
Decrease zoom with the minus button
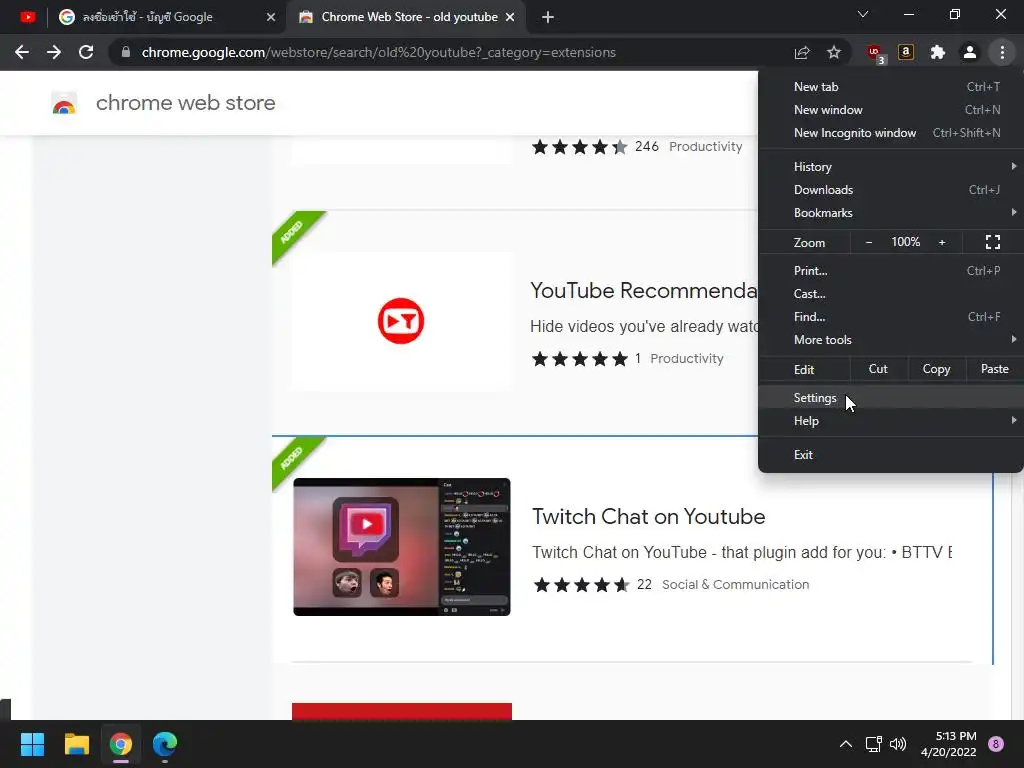coord(869,242)
